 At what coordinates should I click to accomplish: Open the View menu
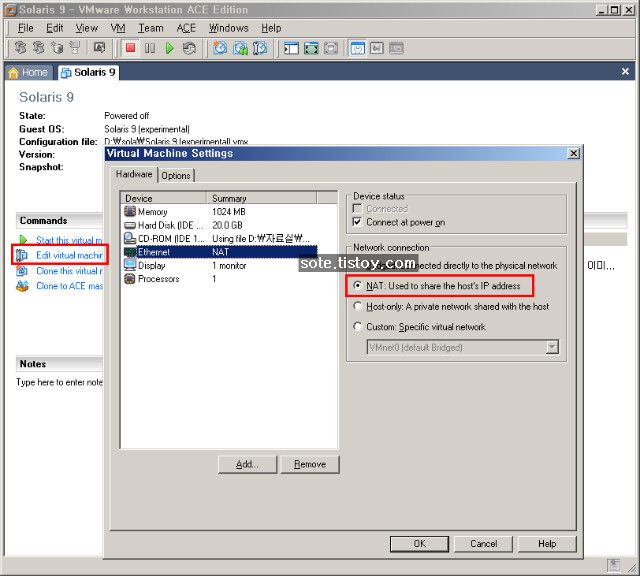pos(87,28)
